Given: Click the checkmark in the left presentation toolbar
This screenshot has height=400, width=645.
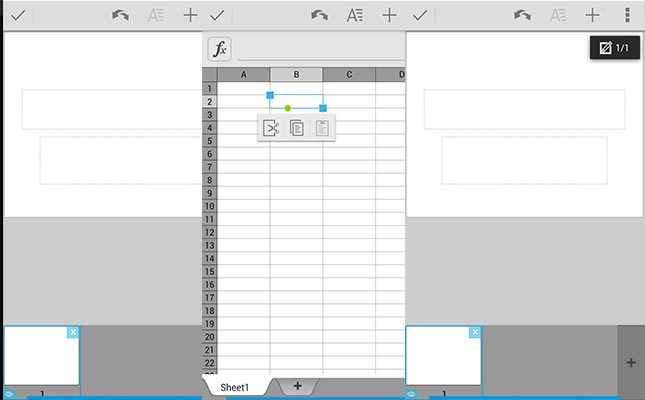Looking at the screenshot, I should 17,15.
